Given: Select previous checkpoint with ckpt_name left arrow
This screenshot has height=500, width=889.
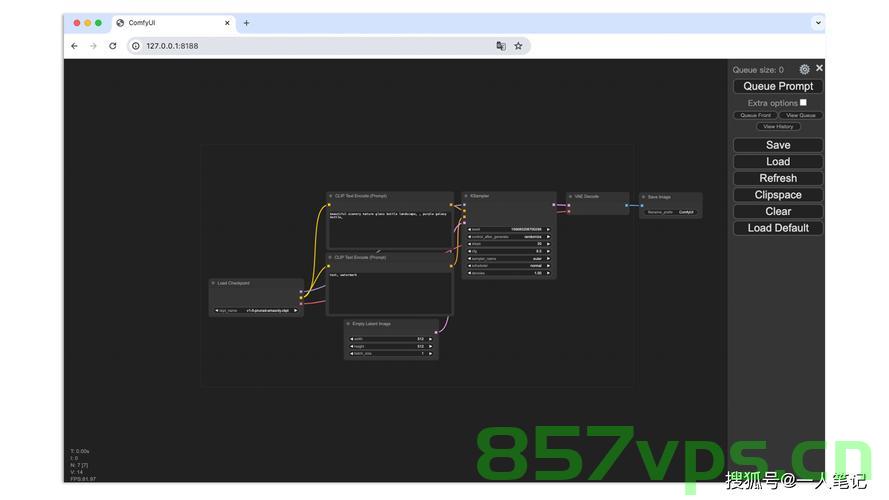Looking at the screenshot, I should click(217, 311).
